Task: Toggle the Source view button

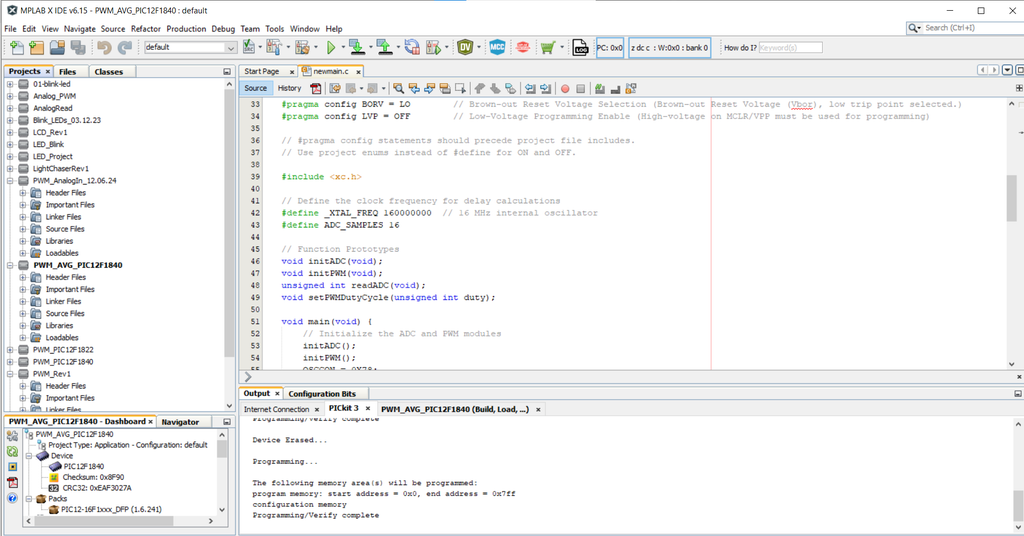Action: pos(255,88)
